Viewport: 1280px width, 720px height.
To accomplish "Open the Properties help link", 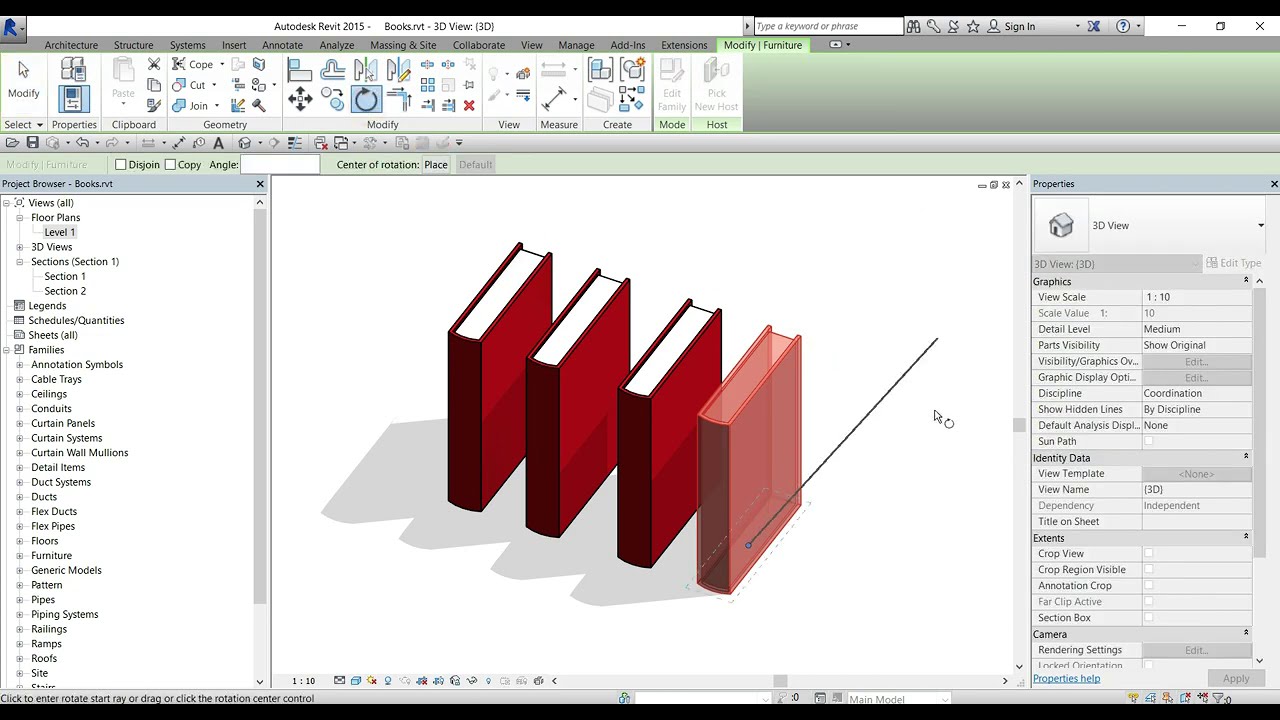I will pos(1066,678).
